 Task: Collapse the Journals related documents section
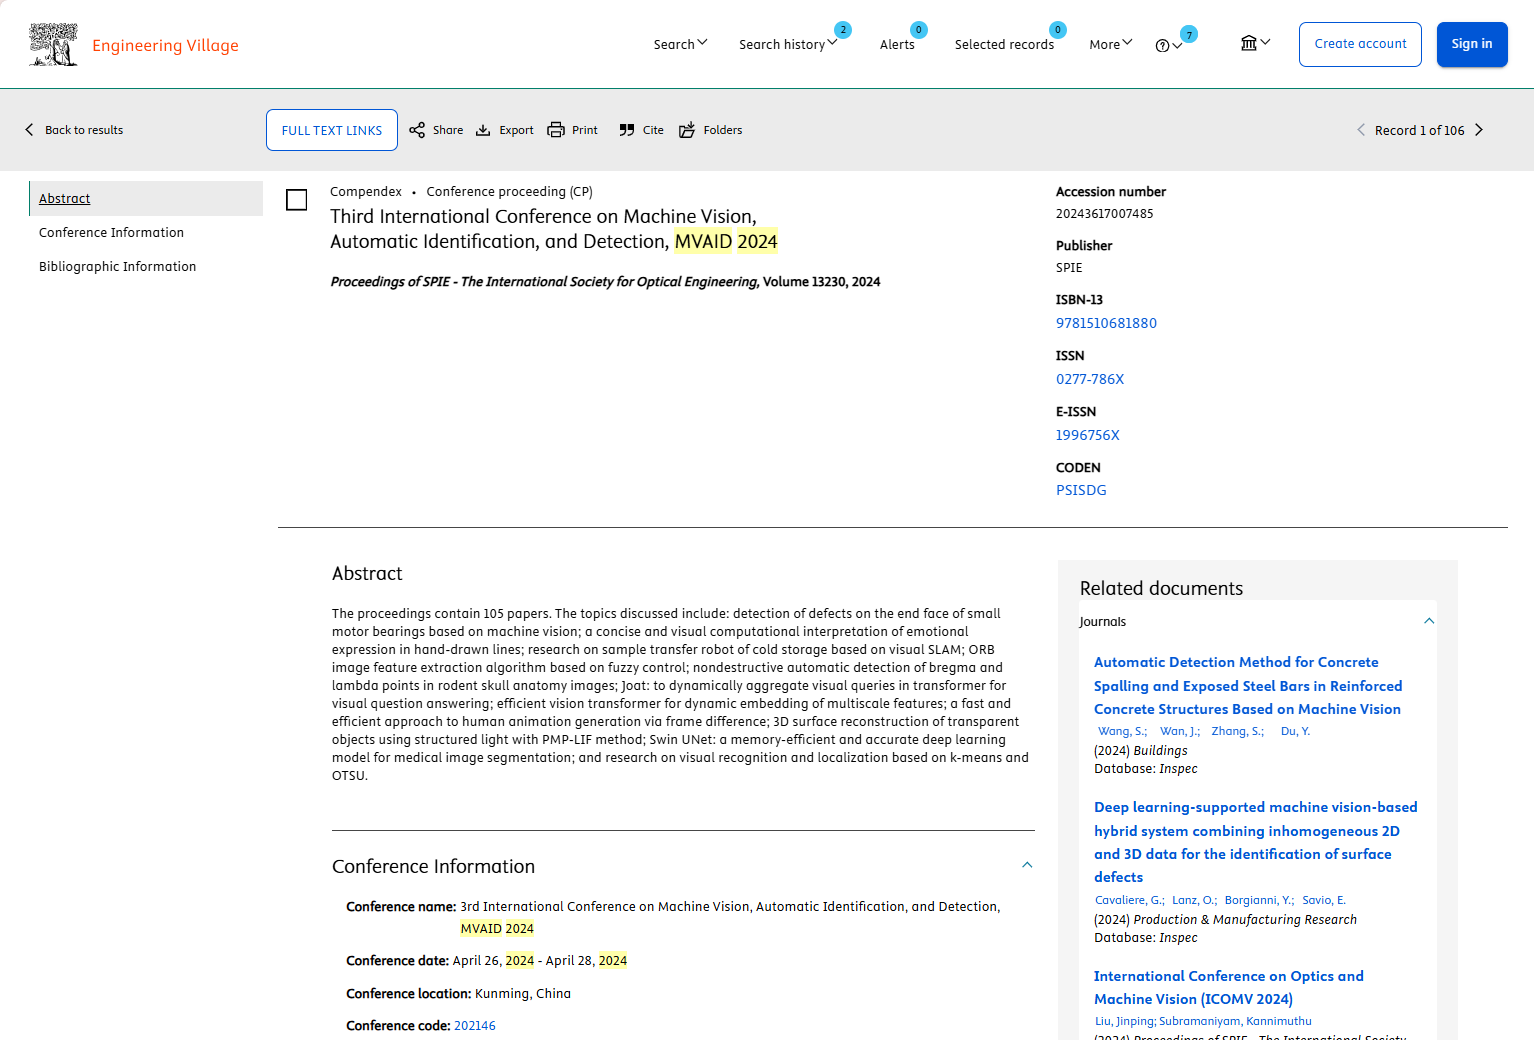pyautogui.click(x=1429, y=621)
